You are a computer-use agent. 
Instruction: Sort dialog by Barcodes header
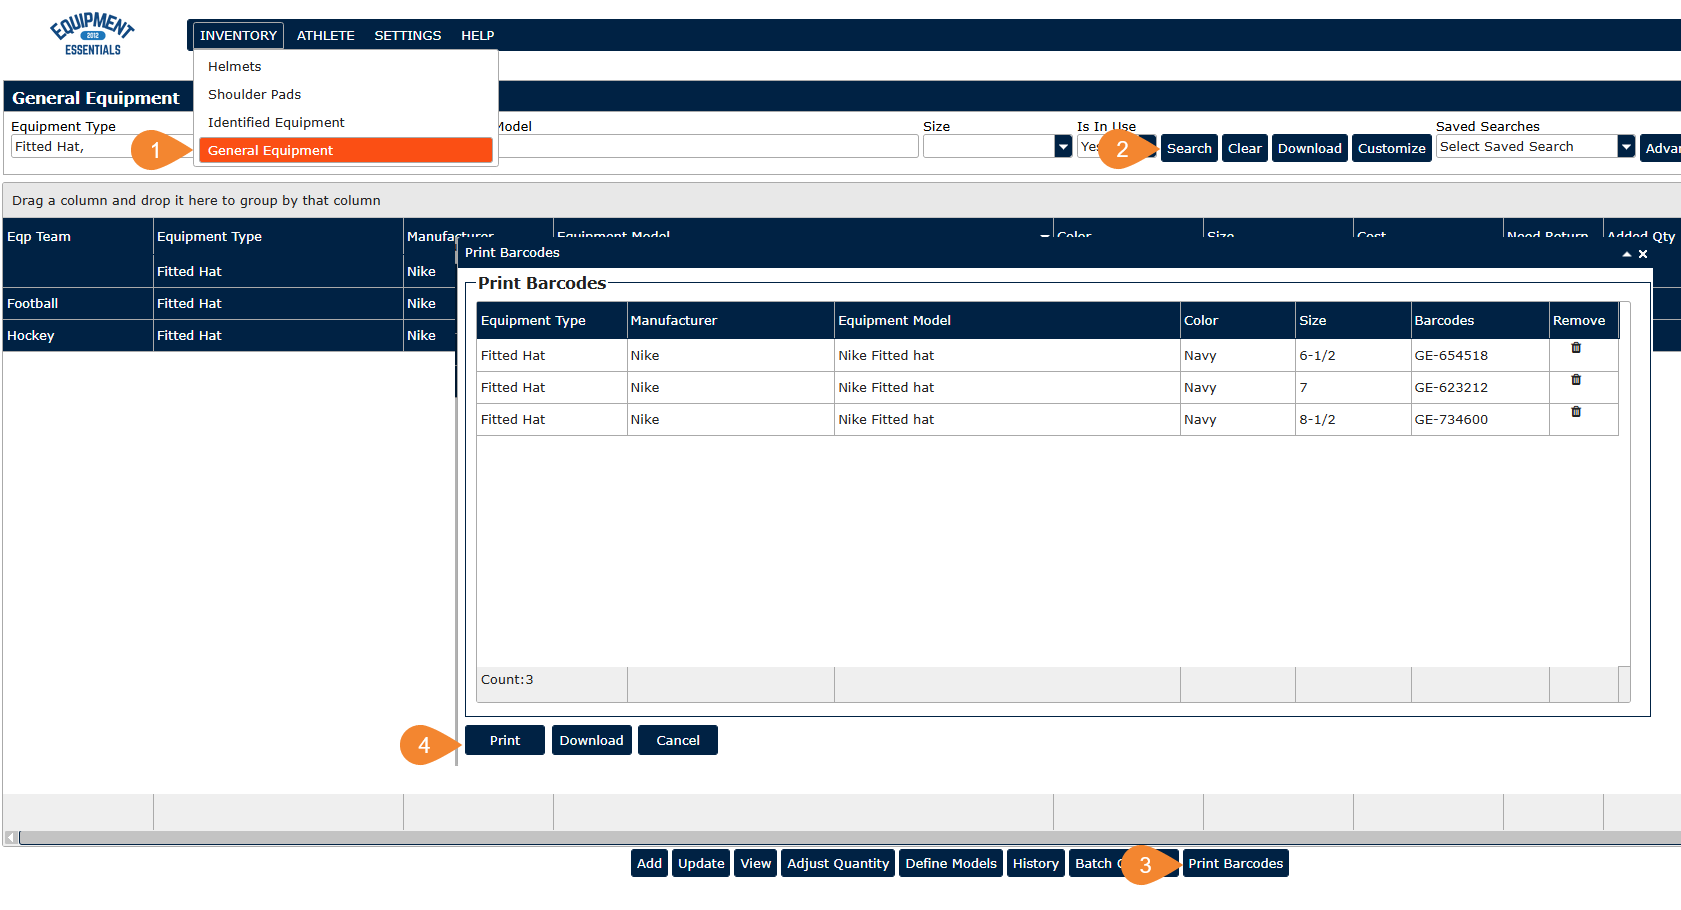(x=1480, y=321)
